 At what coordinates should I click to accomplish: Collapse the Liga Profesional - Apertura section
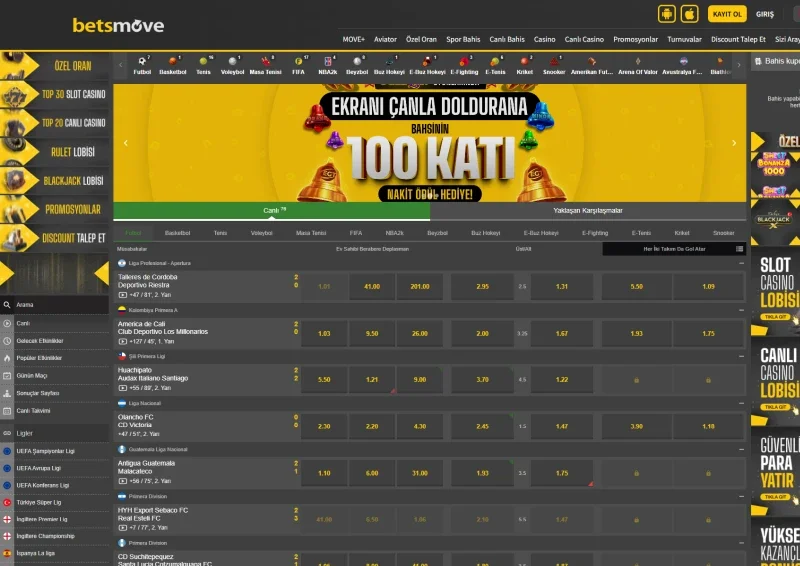pos(741,263)
